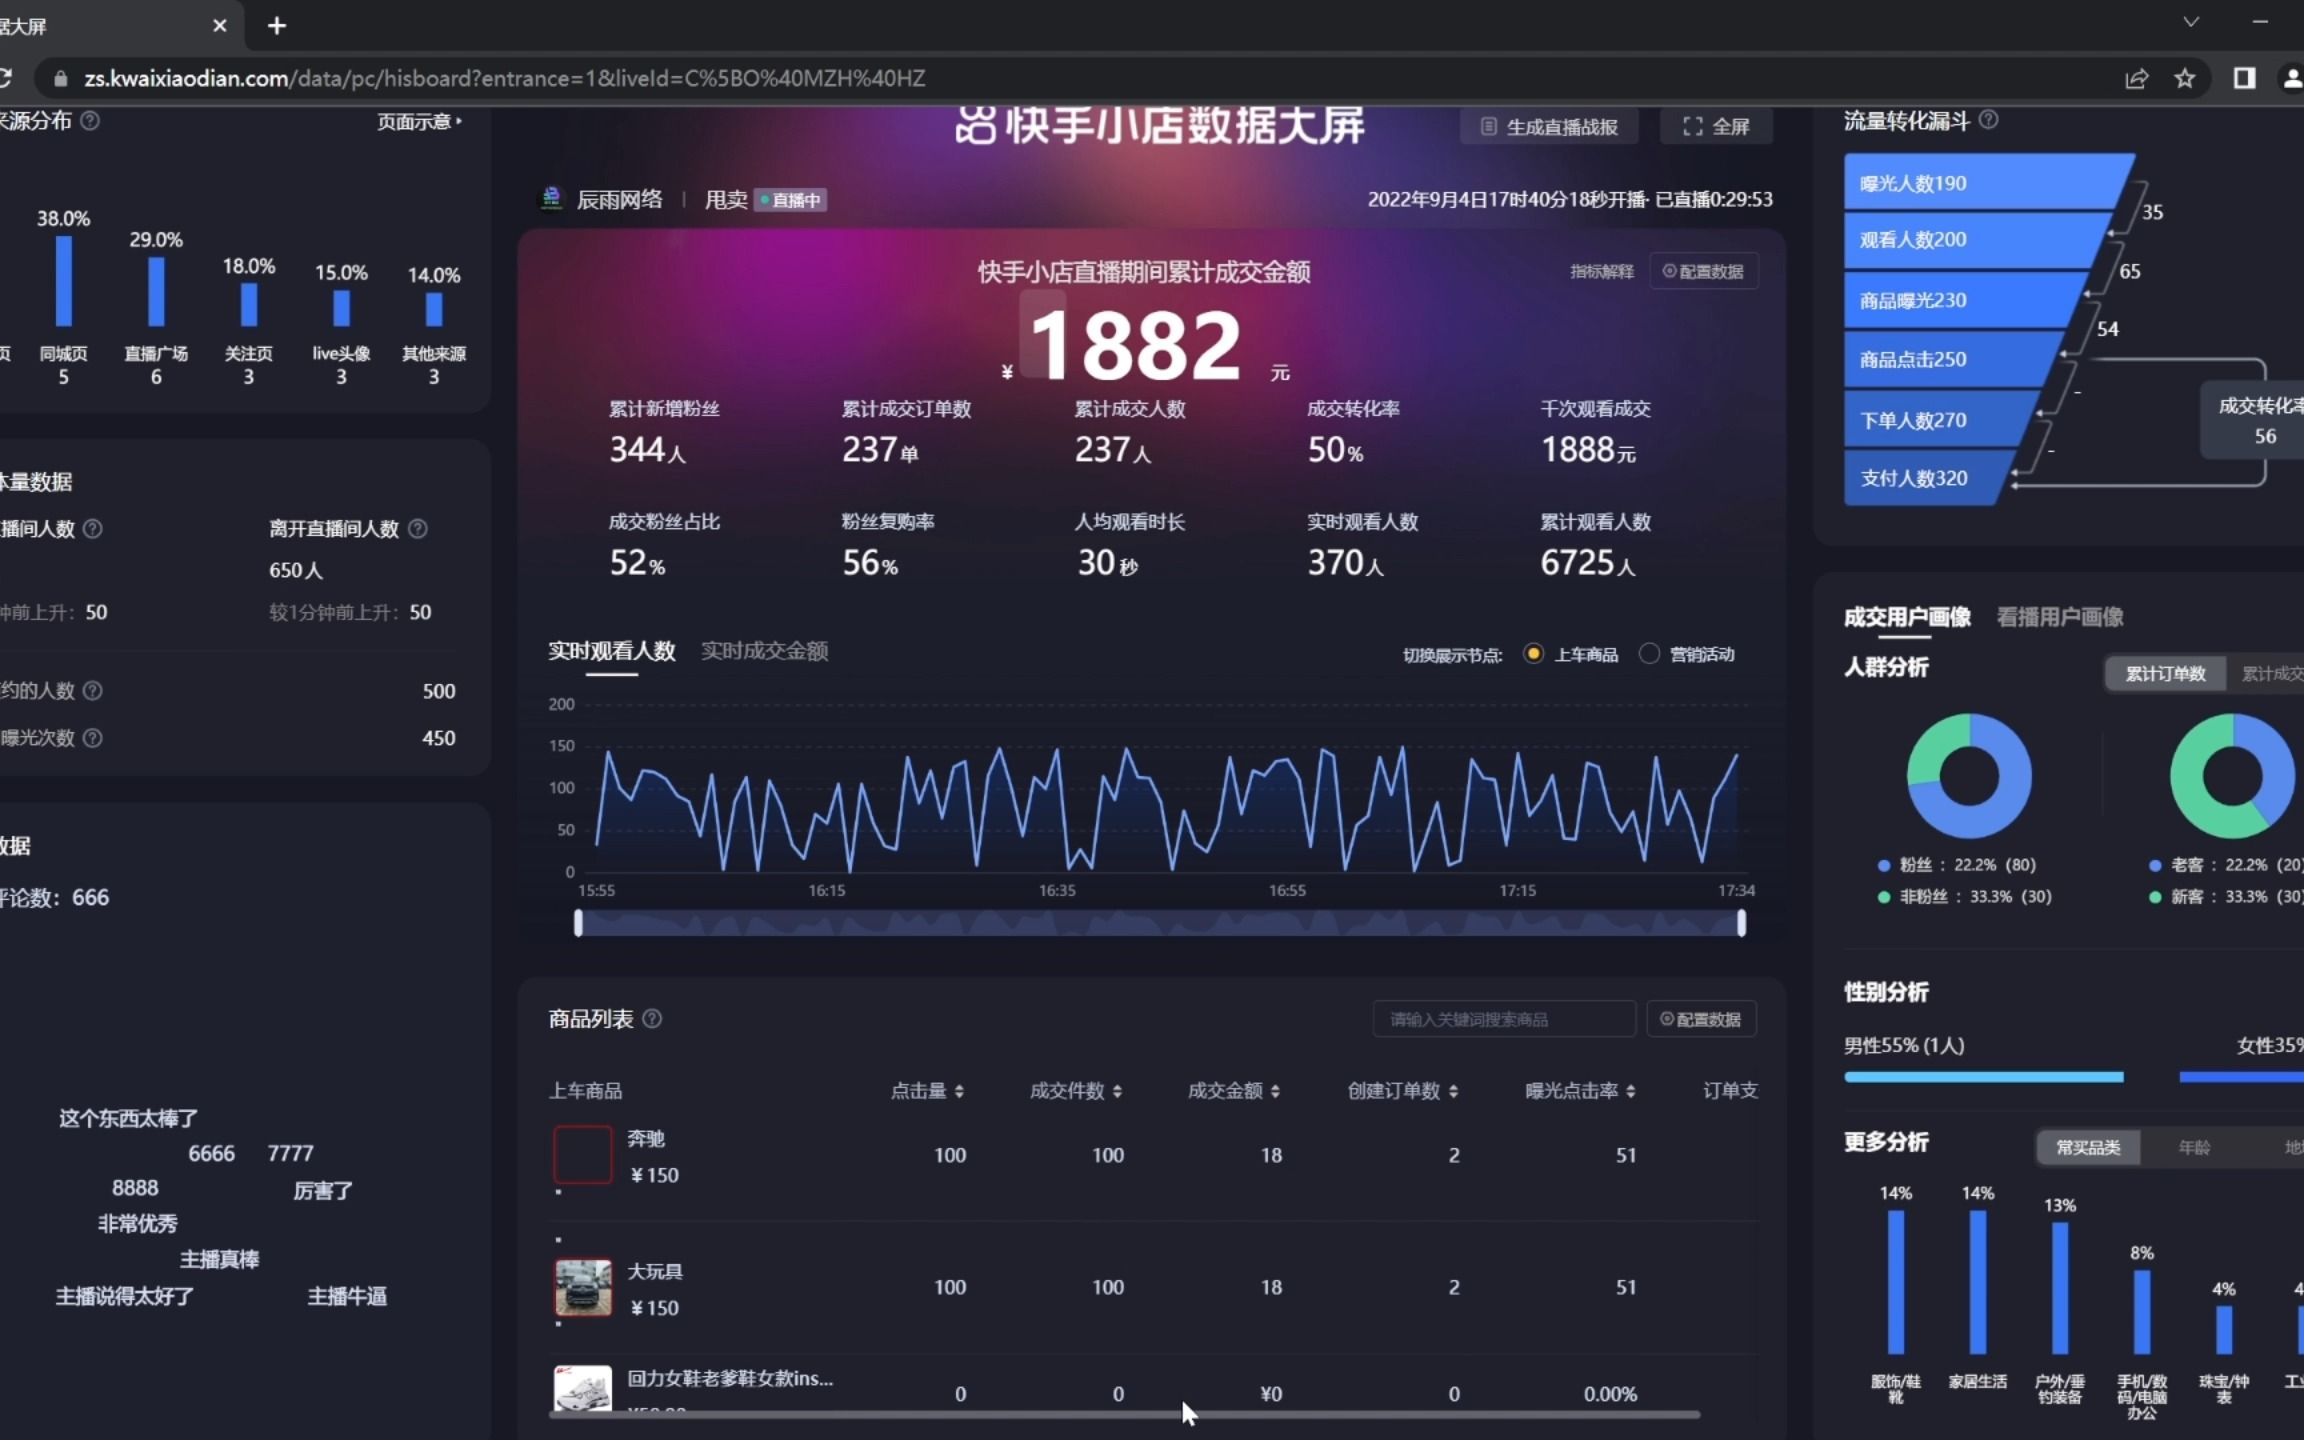Close the current browser tab
Screen dimensions: 2304x1440
click(x=219, y=26)
